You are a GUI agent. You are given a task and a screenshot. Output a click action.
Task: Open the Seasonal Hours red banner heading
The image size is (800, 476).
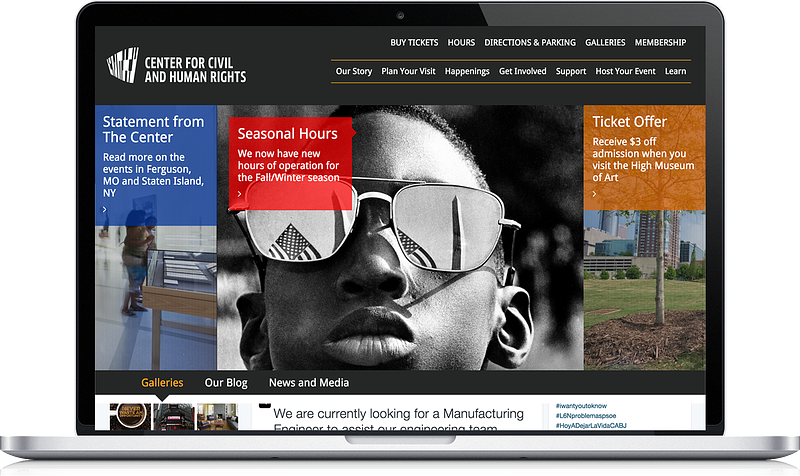coord(287,133)
